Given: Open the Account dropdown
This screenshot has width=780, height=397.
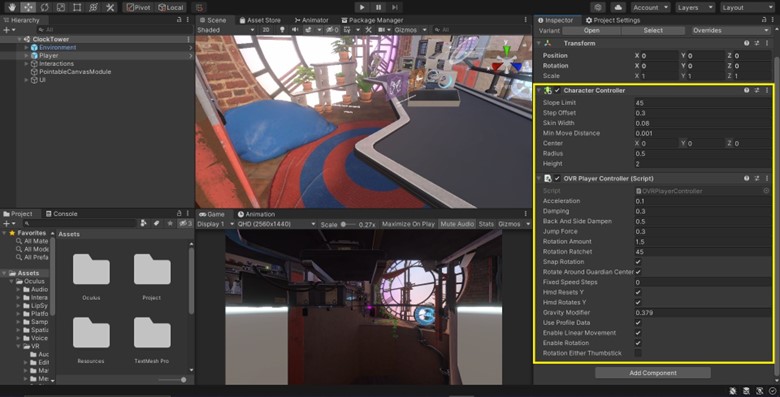Looking at the screenshot, I should (x=650, y=7).
